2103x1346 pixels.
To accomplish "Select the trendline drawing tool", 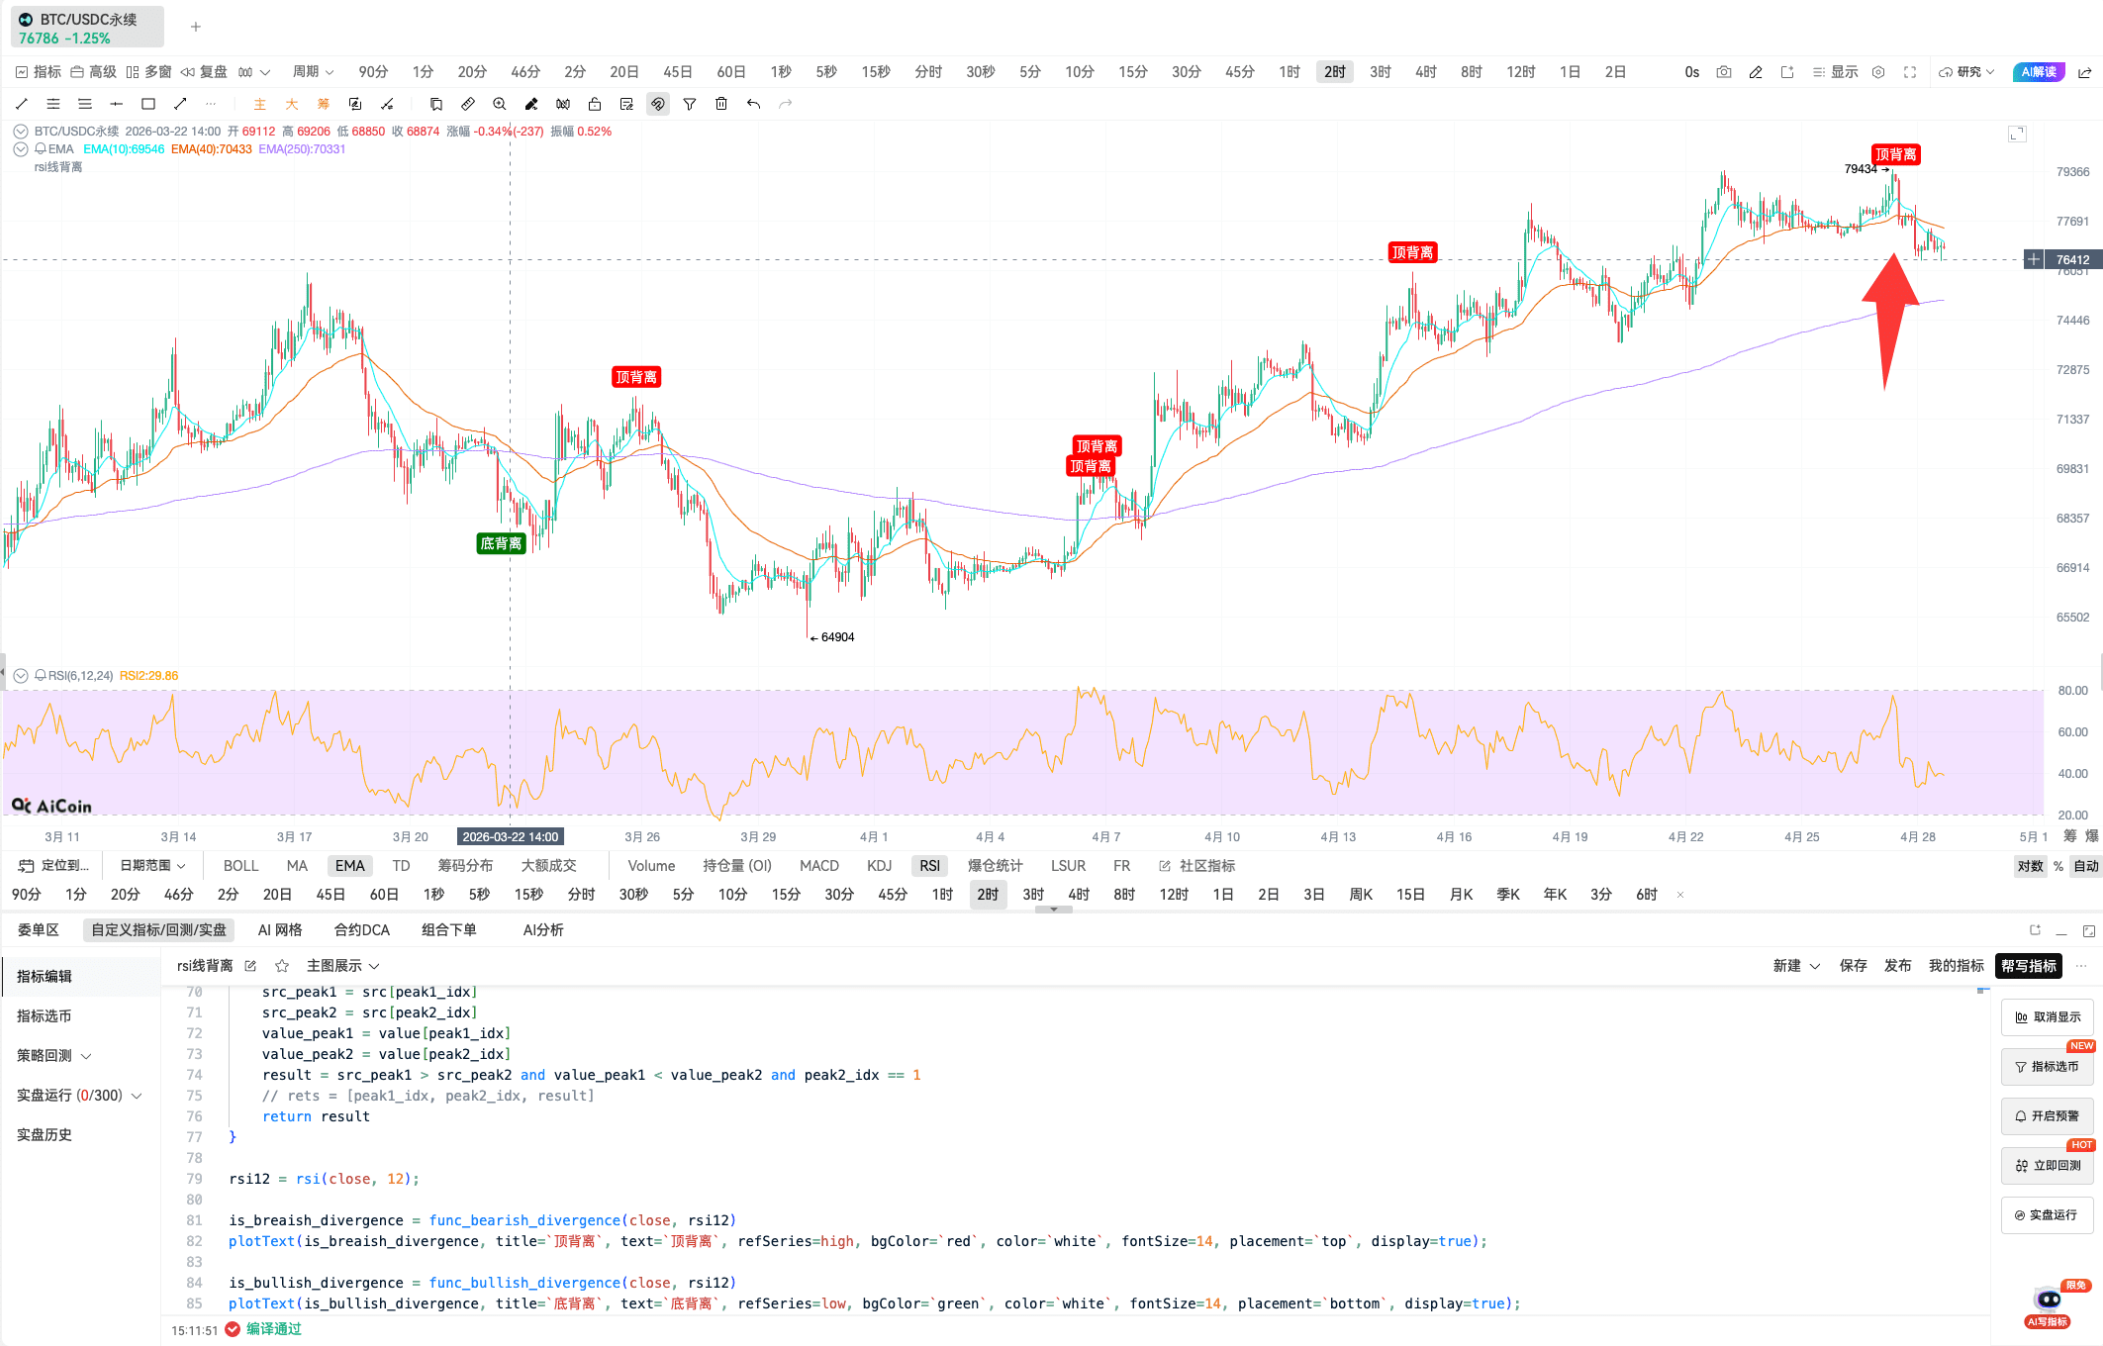I will [21, 104].
